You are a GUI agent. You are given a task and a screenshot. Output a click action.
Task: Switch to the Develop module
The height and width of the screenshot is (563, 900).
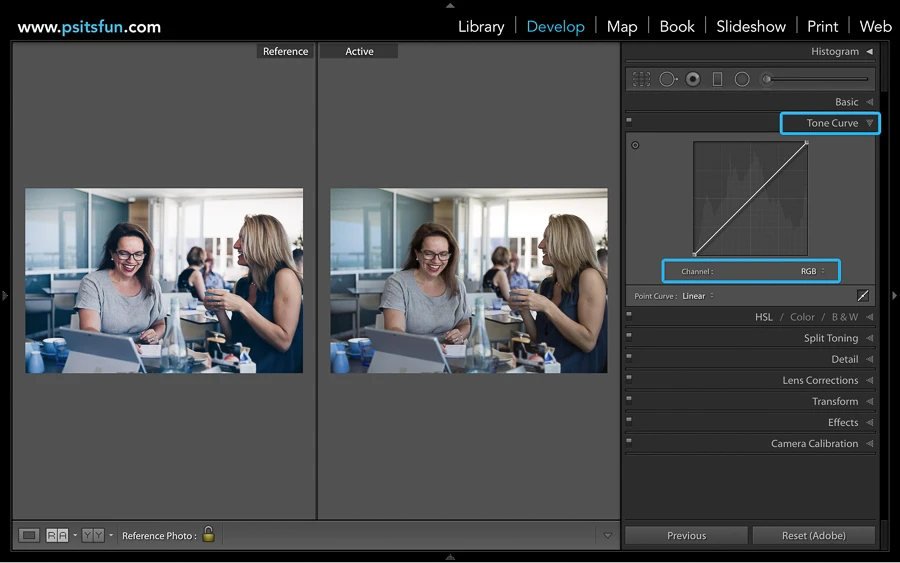[555, 27]
